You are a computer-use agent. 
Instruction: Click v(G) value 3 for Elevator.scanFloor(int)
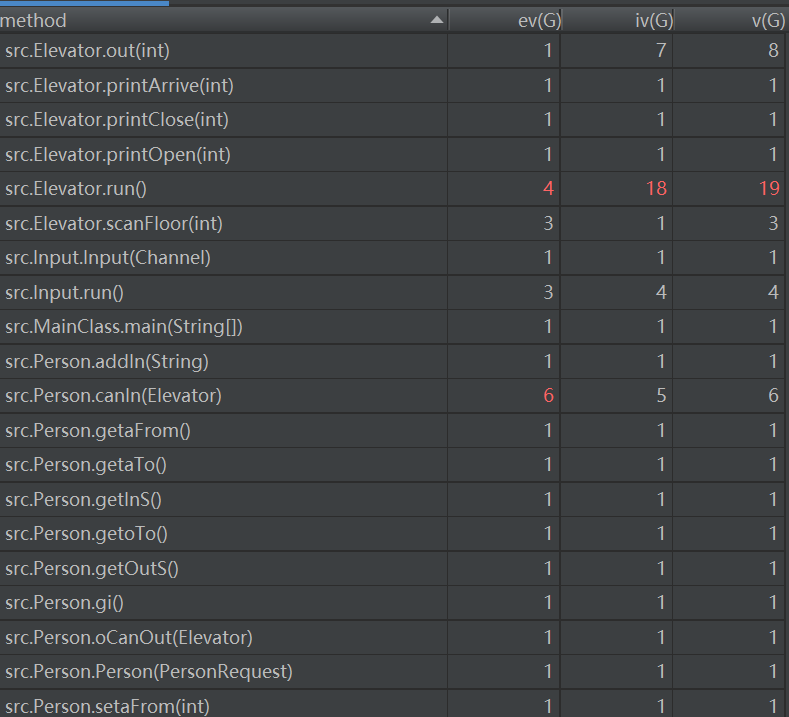coord(773,223)
